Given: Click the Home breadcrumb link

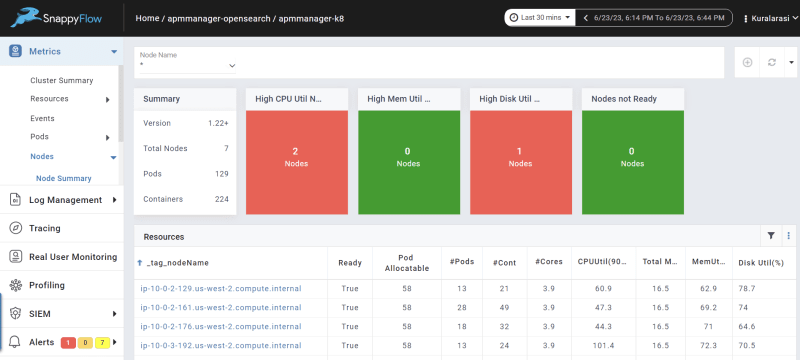Looking at the screenshot, I should coord(147,18).
